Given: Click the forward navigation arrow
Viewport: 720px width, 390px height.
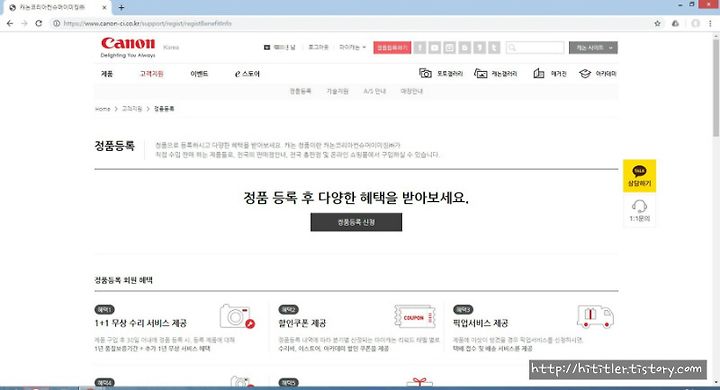Looking at the screenshot, I should pos(24,23).
